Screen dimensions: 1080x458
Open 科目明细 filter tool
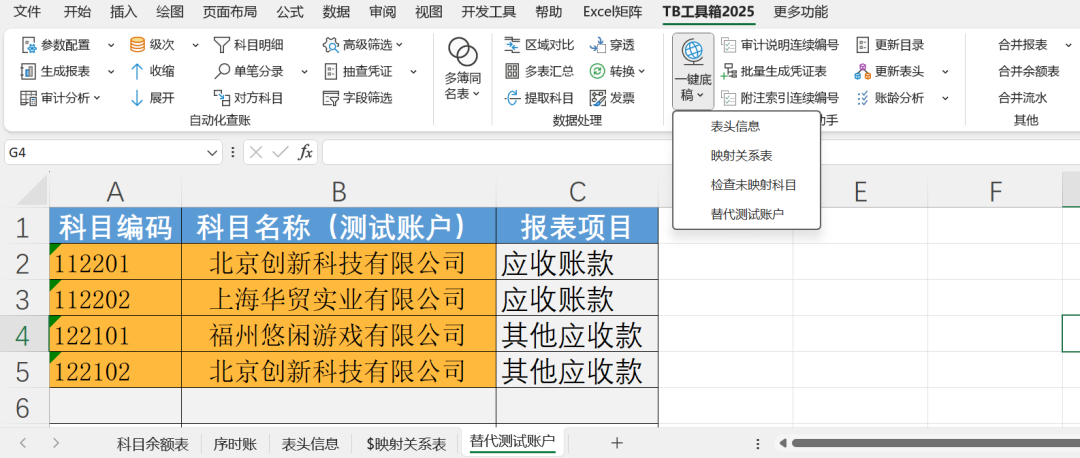tap(248, 45)
